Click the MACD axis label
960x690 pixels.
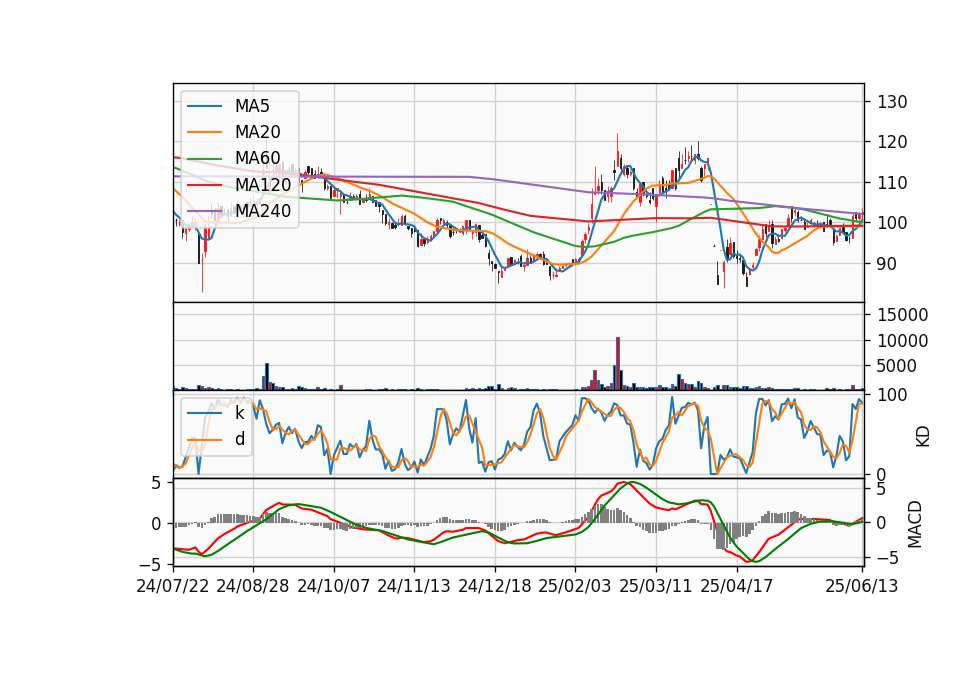(915, 524)
